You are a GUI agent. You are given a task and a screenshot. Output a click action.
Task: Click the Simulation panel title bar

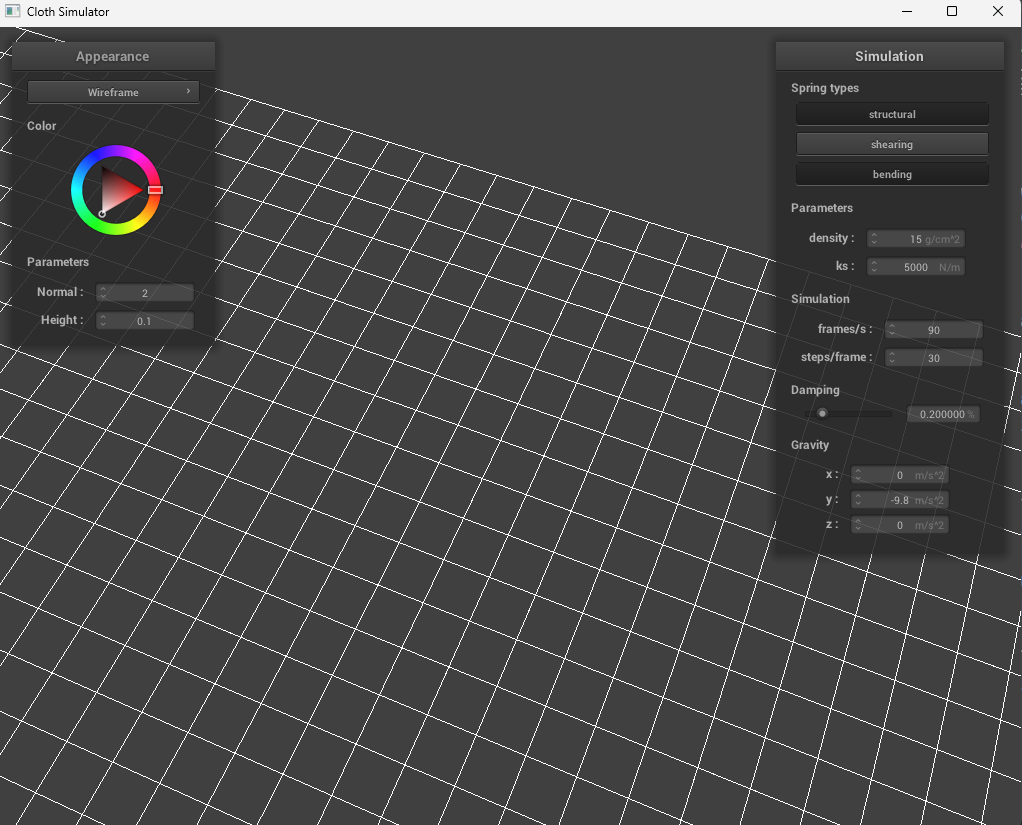pos(889,56)
